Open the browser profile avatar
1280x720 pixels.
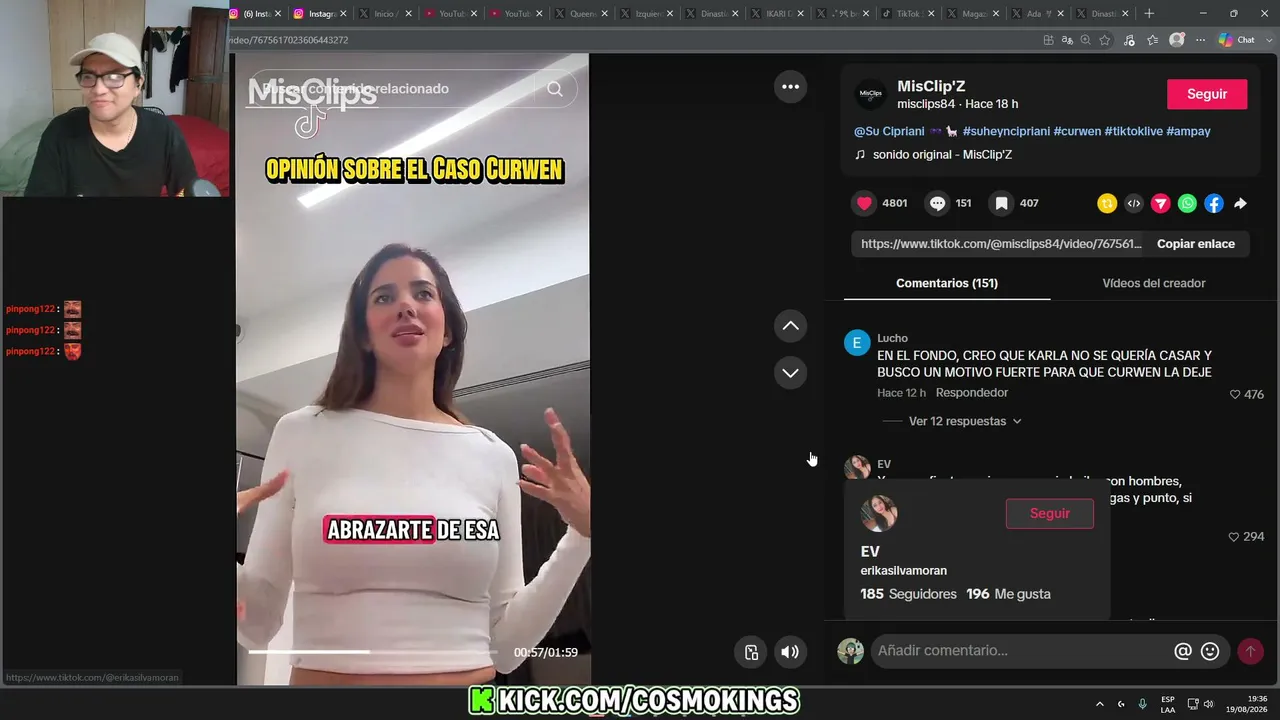coord(1177,40)
